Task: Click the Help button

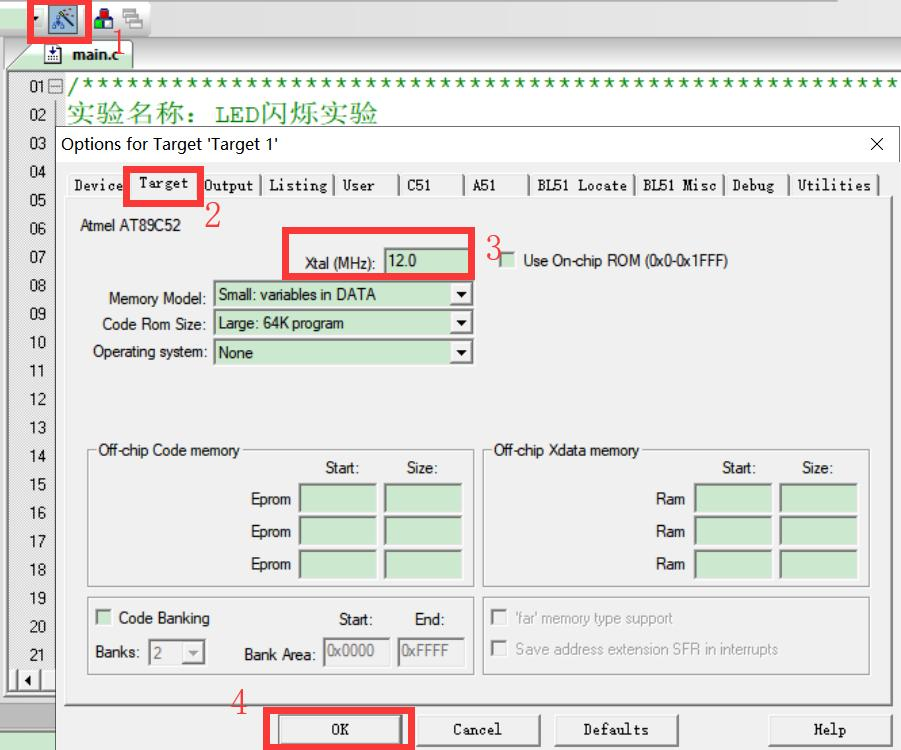Action: click(x=830, y=729)
